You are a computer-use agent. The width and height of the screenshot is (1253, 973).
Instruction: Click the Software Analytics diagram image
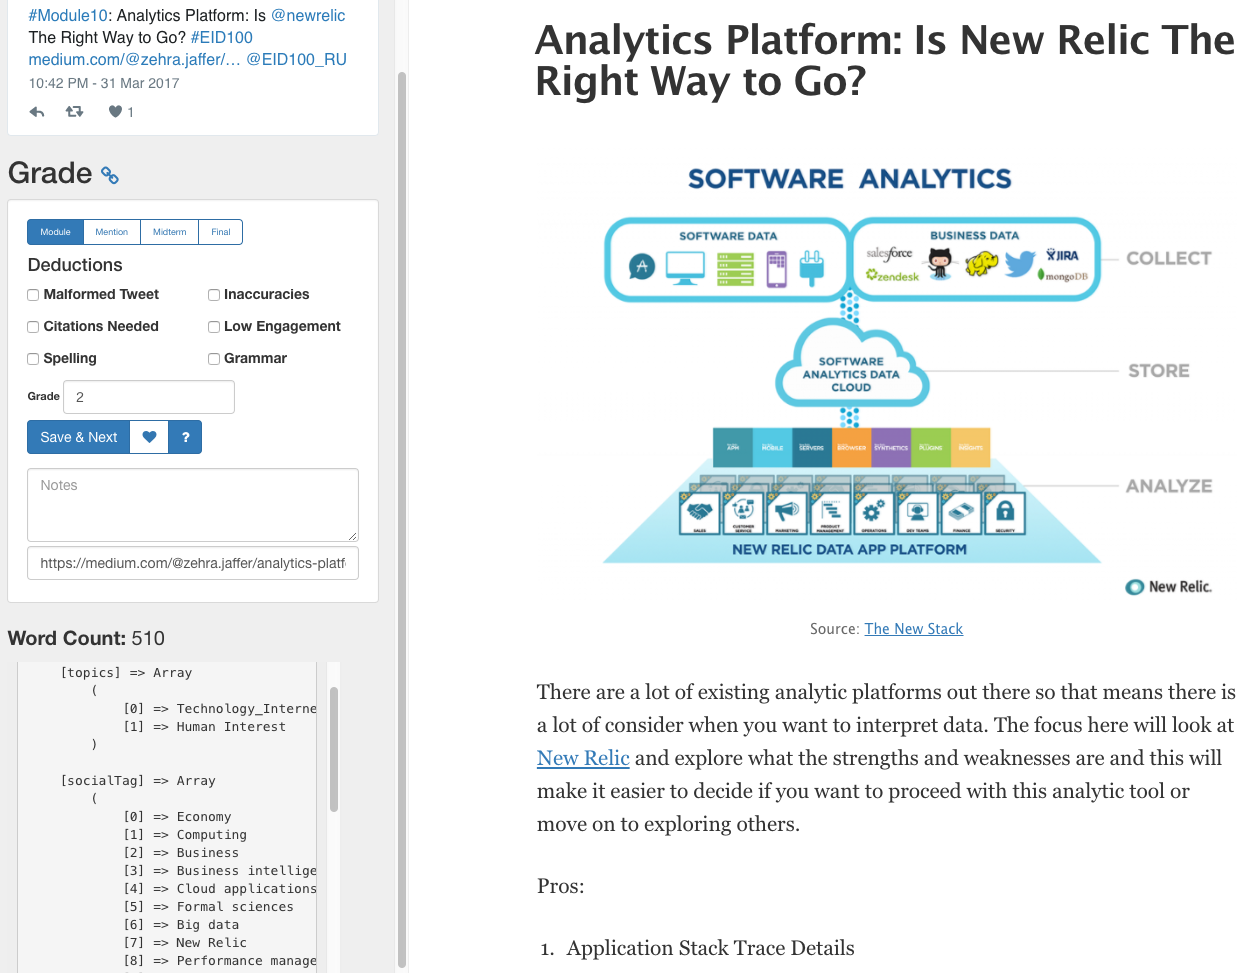[886, 379]
